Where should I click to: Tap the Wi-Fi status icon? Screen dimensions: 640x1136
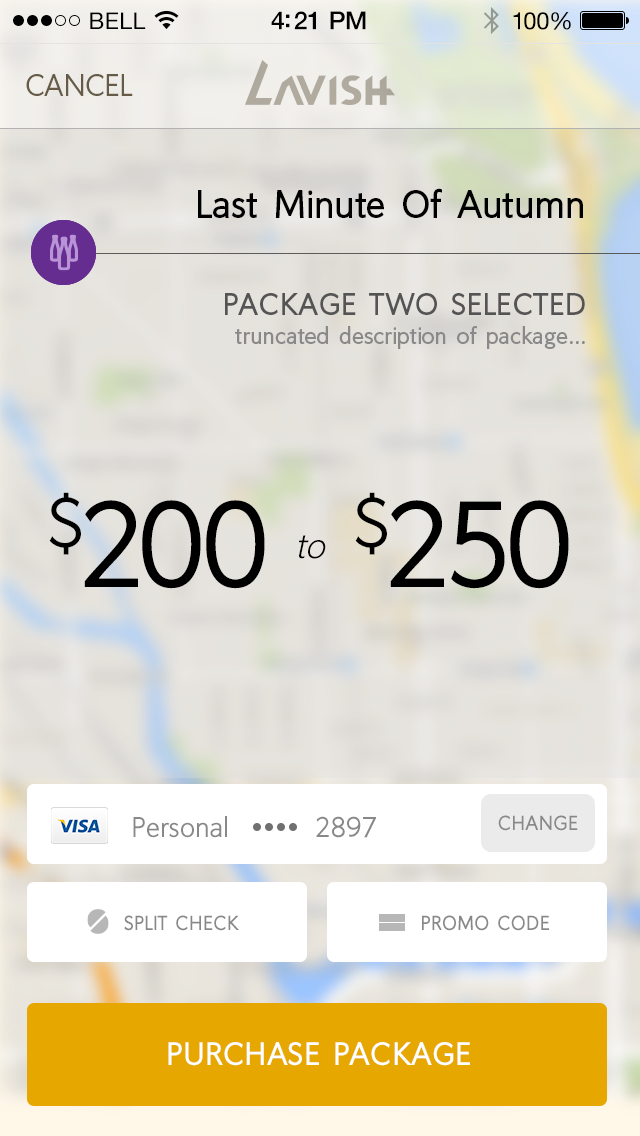click(x=166, y=20)
